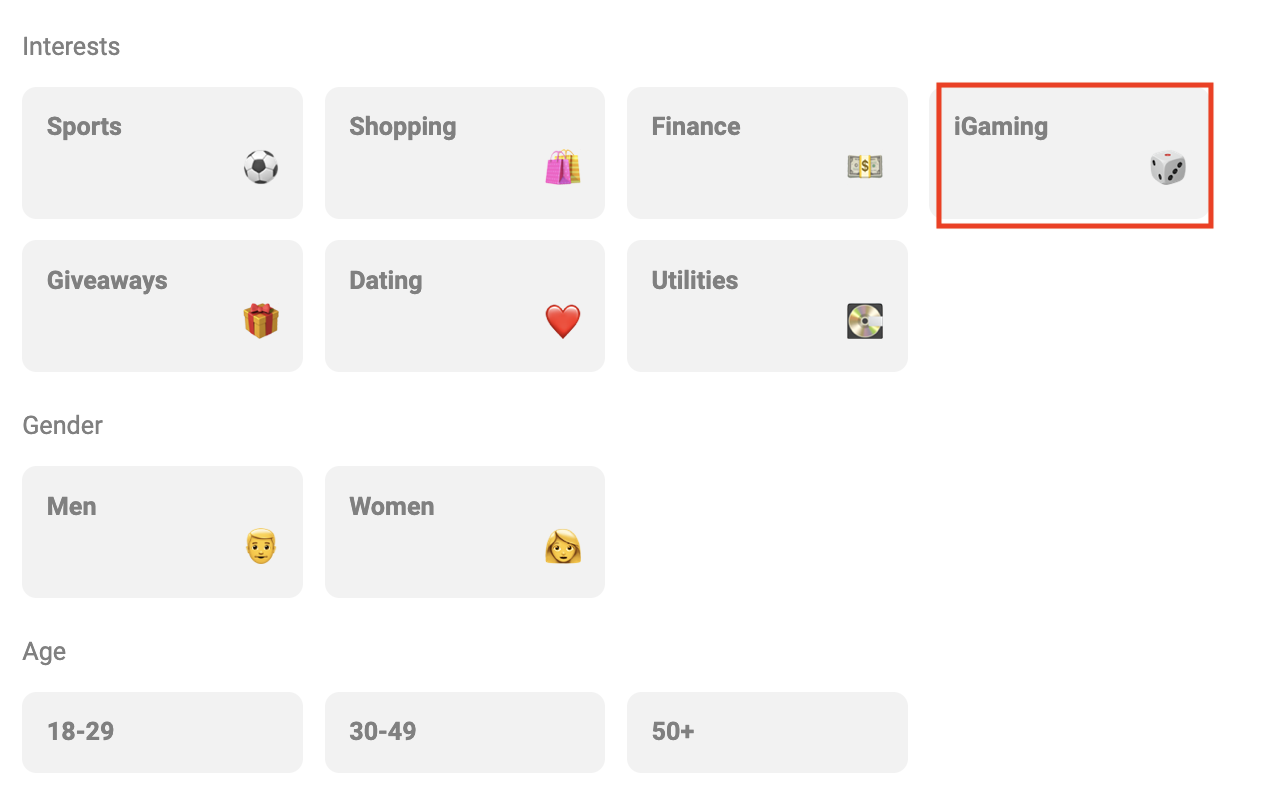The image size is (1268, 805).
Task: Select the iGaming interest label
Action: [x=1001, y=127]
